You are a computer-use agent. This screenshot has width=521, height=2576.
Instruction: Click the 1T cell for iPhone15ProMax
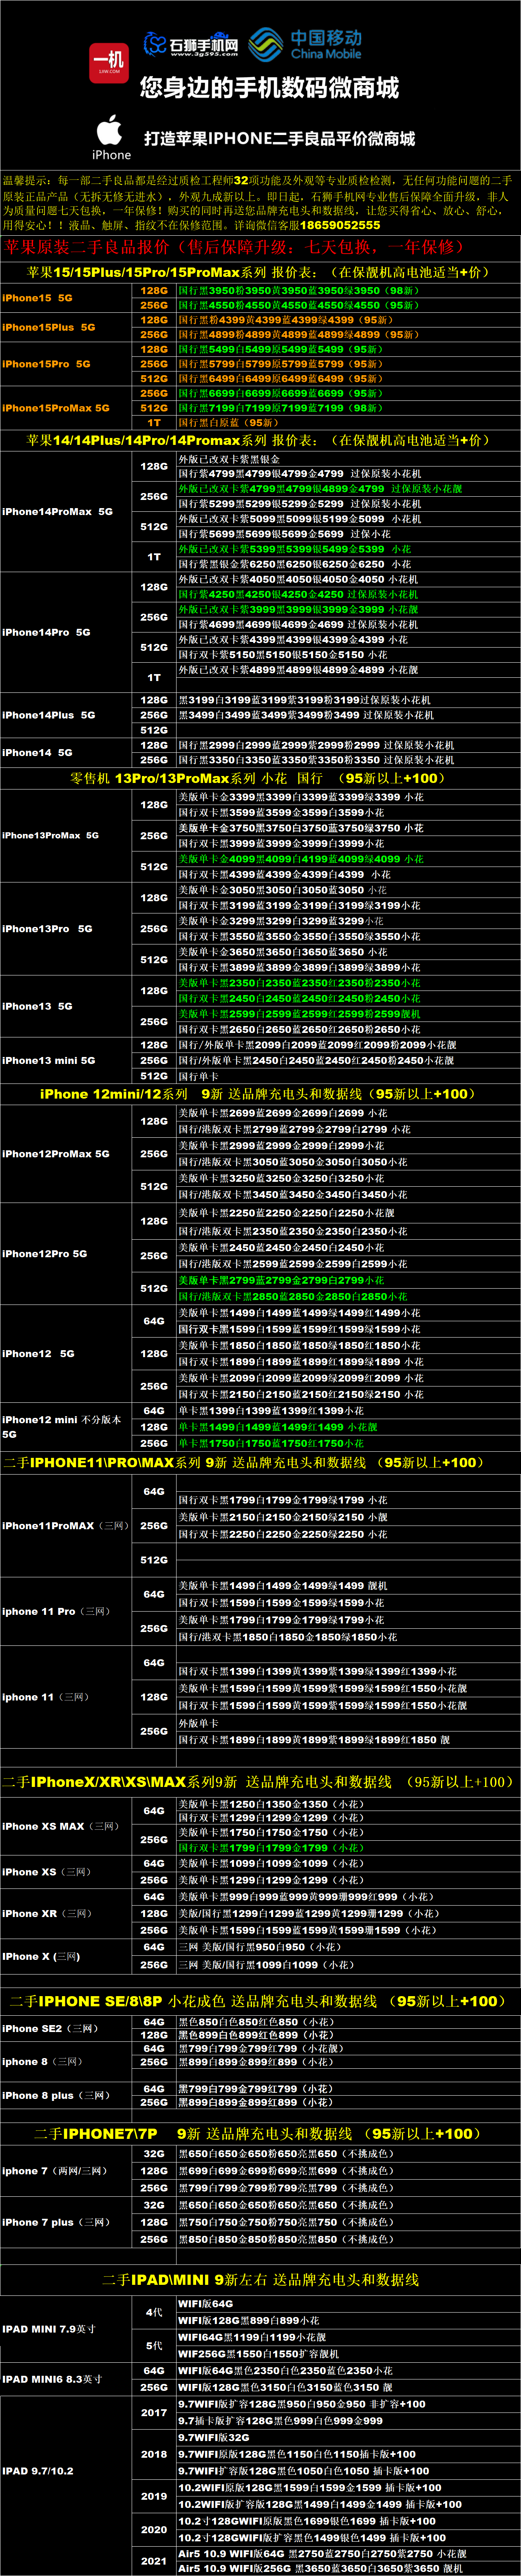point(154,423)
